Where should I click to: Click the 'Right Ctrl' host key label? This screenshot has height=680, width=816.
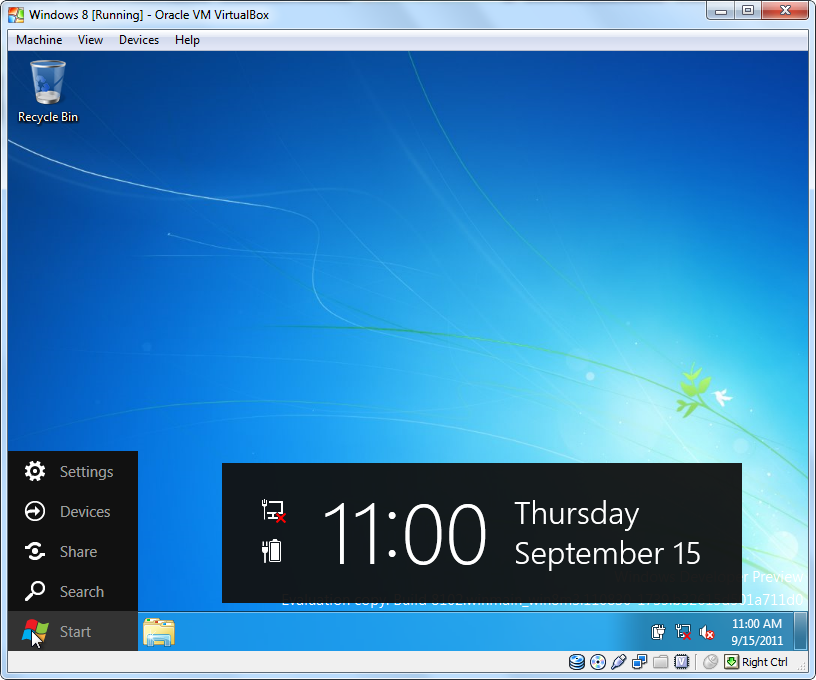tap(764, 662)
